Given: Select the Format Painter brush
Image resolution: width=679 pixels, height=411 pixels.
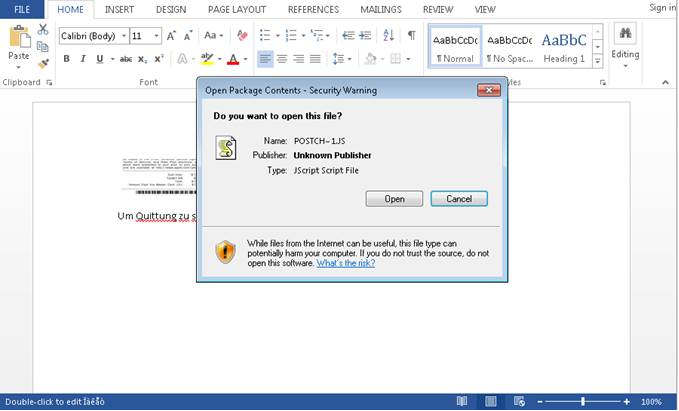Looking at the screenshot, I should pyautogui.click(x=42, y=63).
